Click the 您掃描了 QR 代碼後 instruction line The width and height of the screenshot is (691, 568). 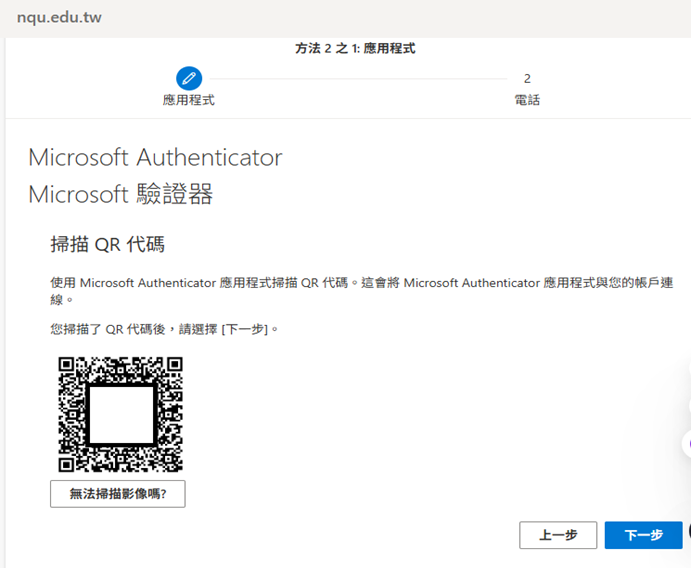click(x=165, y=328)
